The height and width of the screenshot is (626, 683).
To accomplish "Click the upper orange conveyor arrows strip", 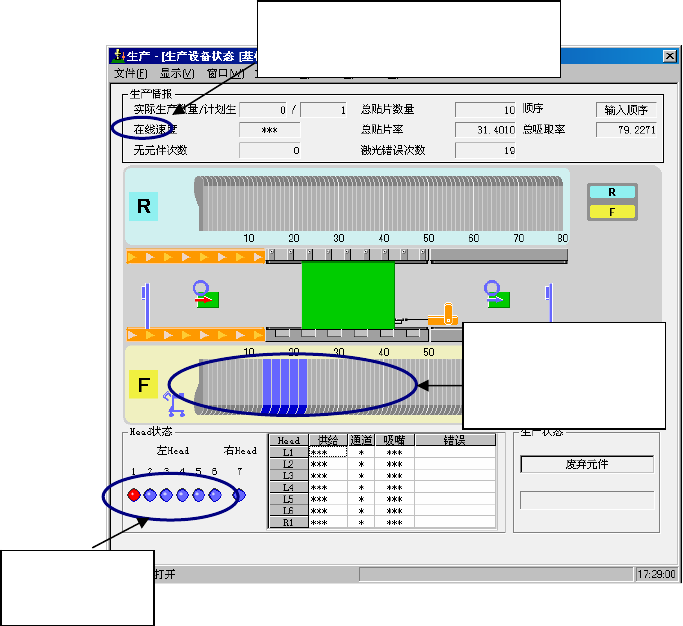I will tap(196, 257).
